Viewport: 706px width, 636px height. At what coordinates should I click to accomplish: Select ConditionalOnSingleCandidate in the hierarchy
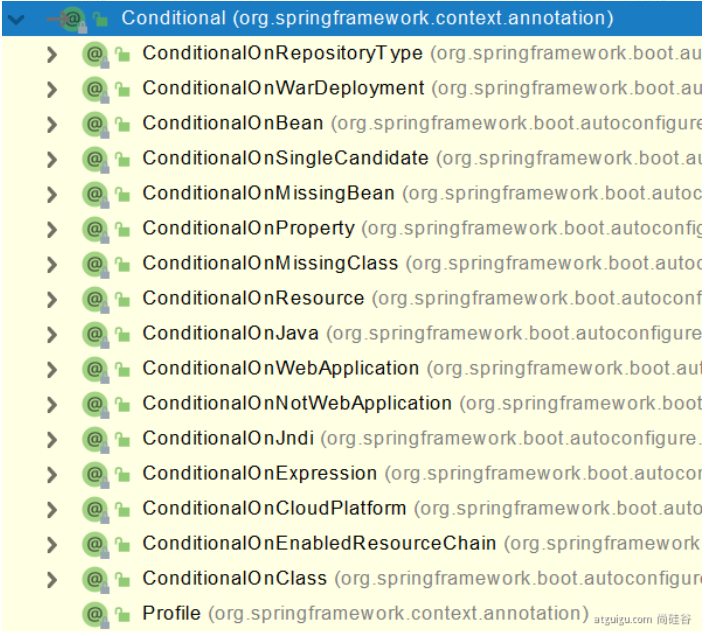[x=285, y=158]
